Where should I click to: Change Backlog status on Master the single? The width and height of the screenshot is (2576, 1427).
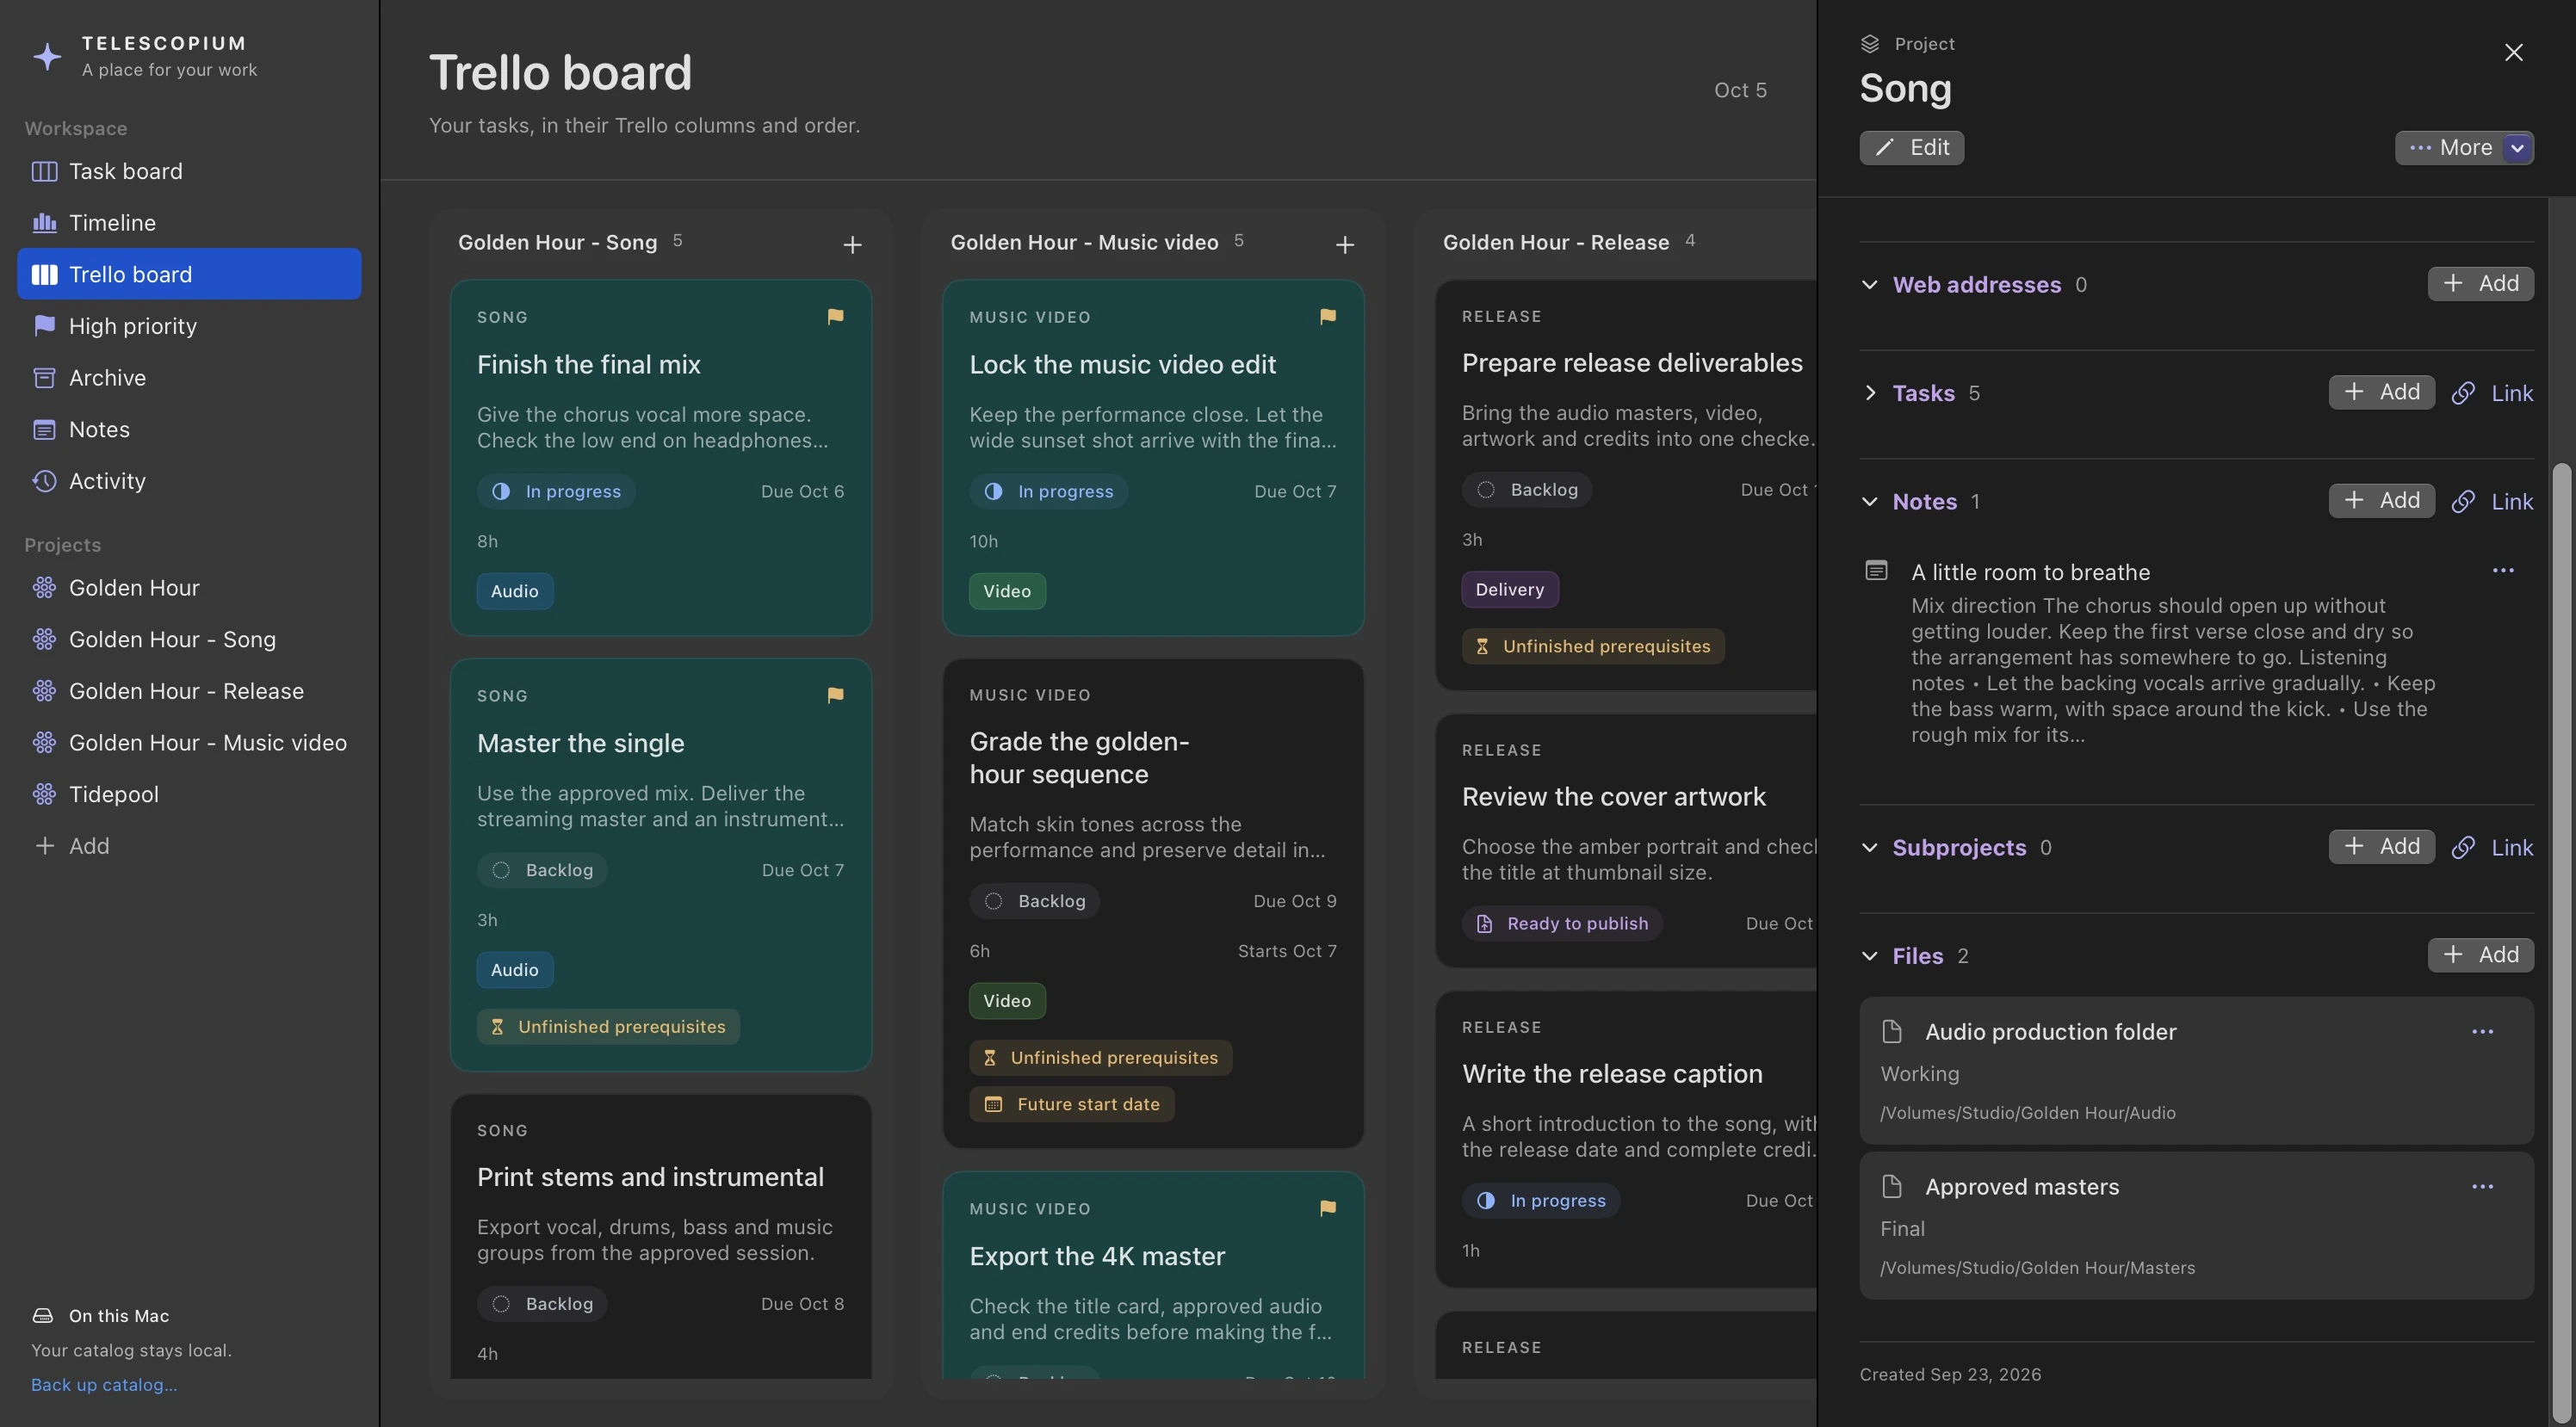[542, 870]
